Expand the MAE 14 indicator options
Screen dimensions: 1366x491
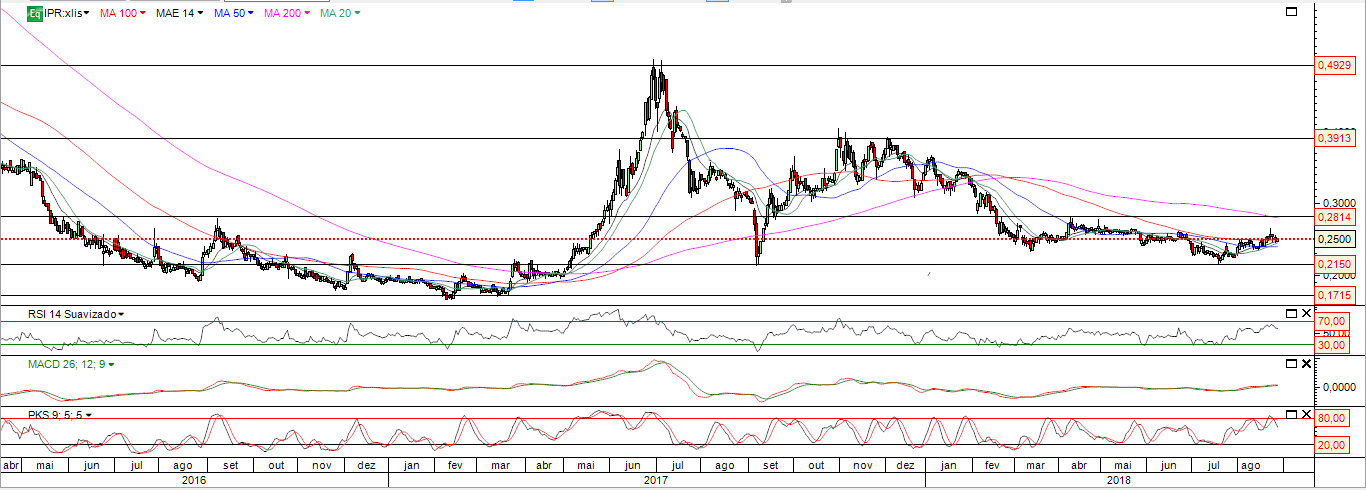tap(179, 13)
